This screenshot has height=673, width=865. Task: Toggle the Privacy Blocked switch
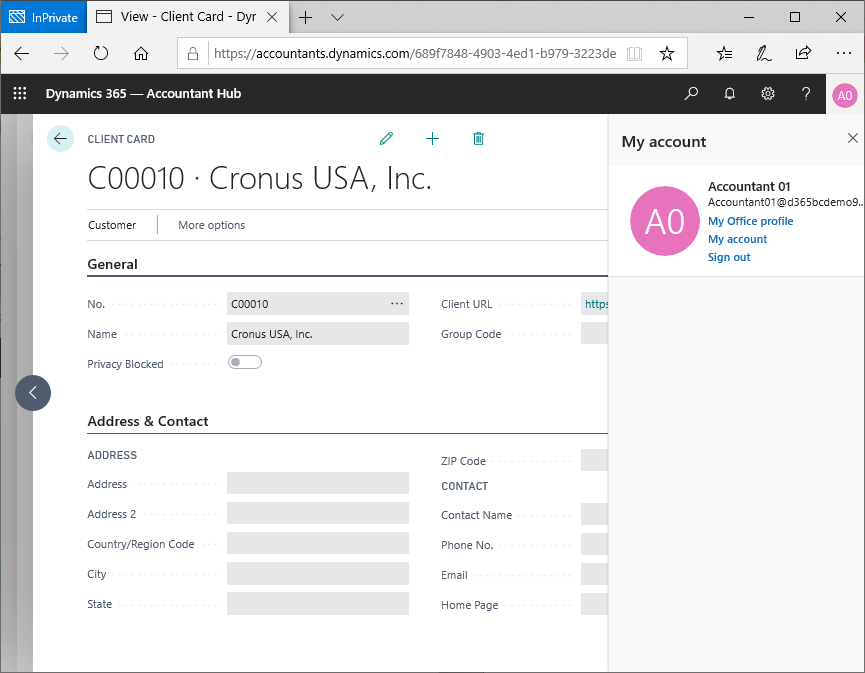click(x=245, y=362)
